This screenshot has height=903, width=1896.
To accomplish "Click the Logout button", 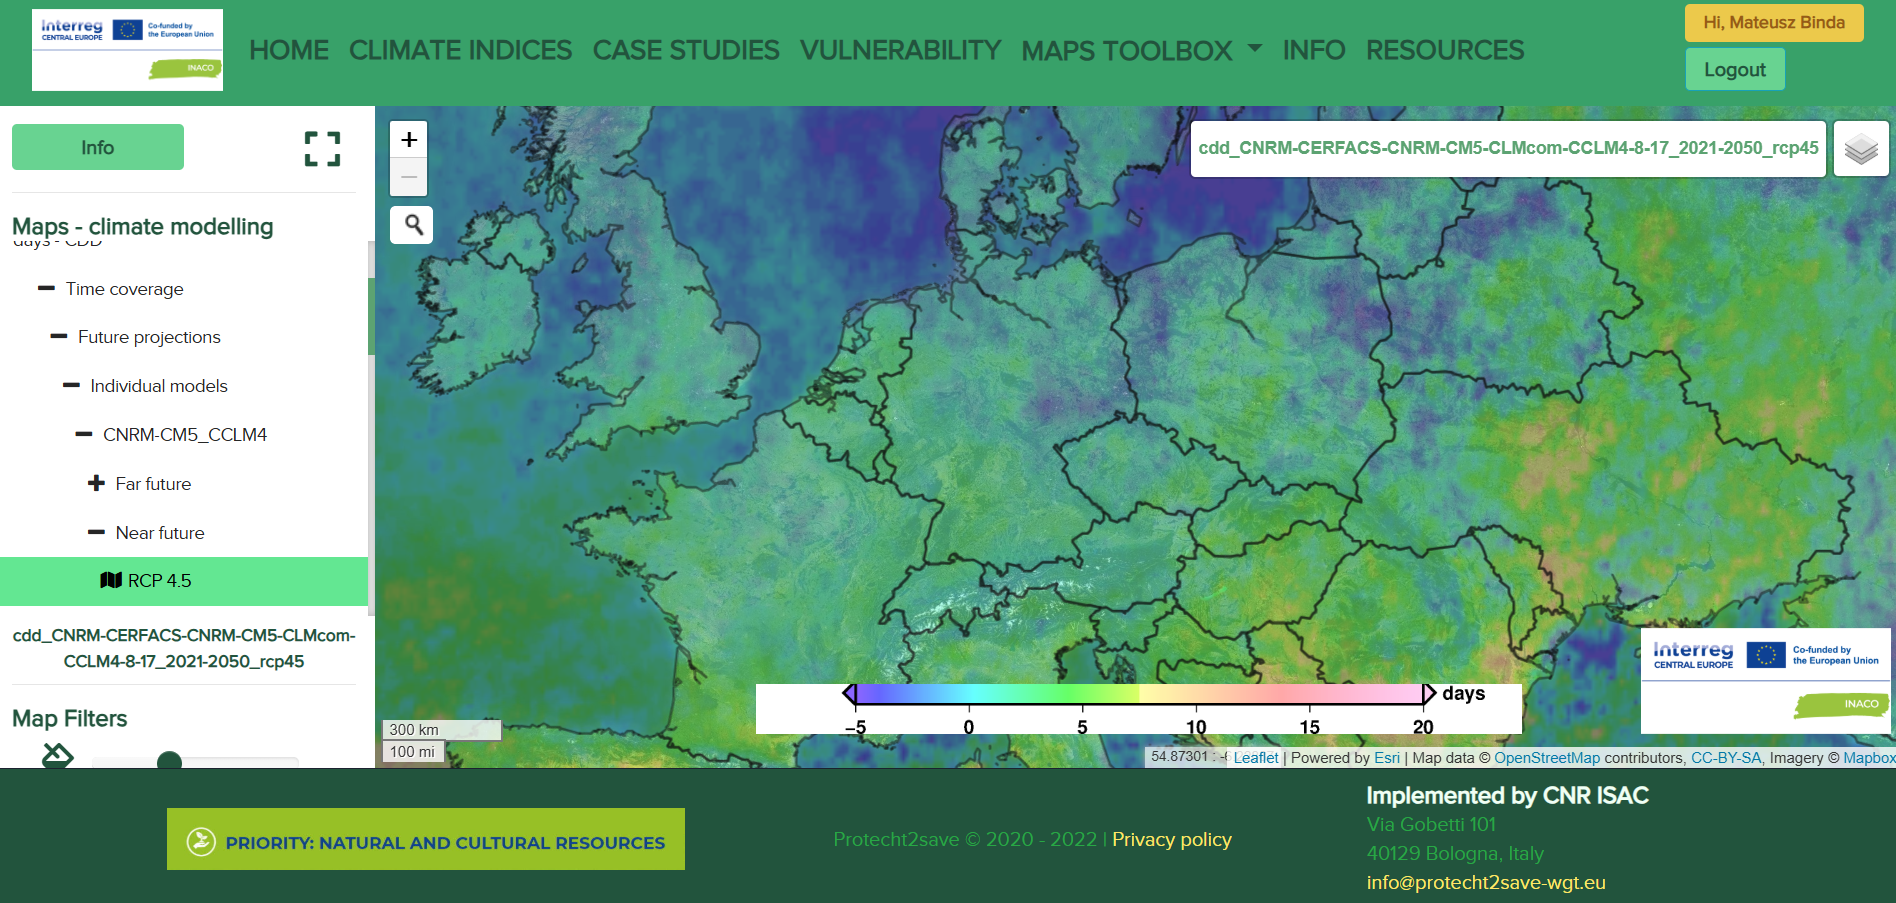I will [x=1734, y=70].
